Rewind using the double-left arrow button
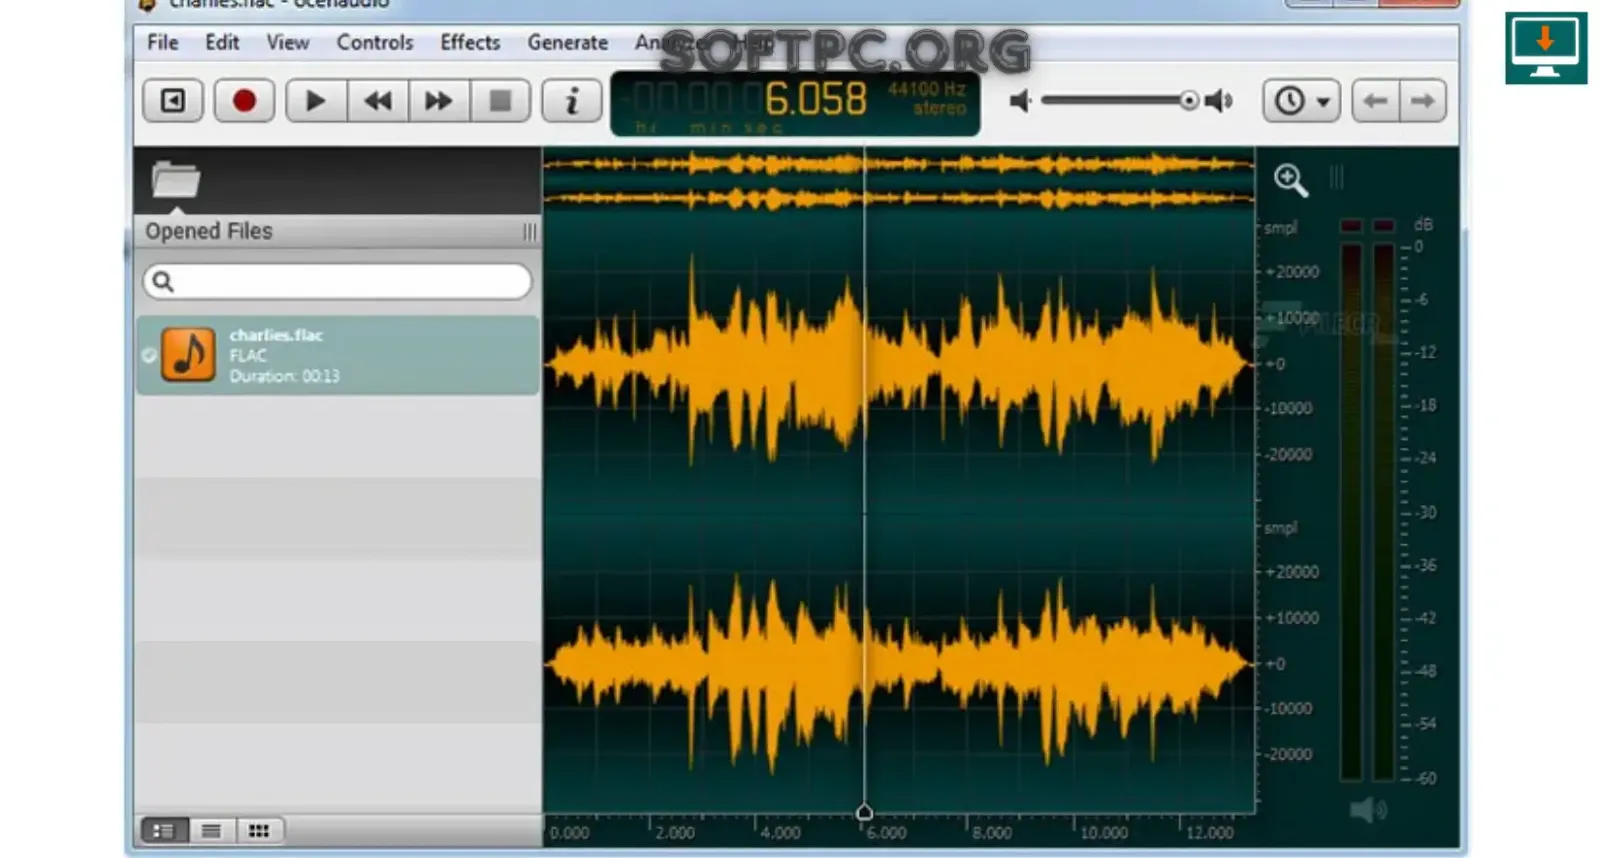This screenshot has width=1600, height=858. 377,101
